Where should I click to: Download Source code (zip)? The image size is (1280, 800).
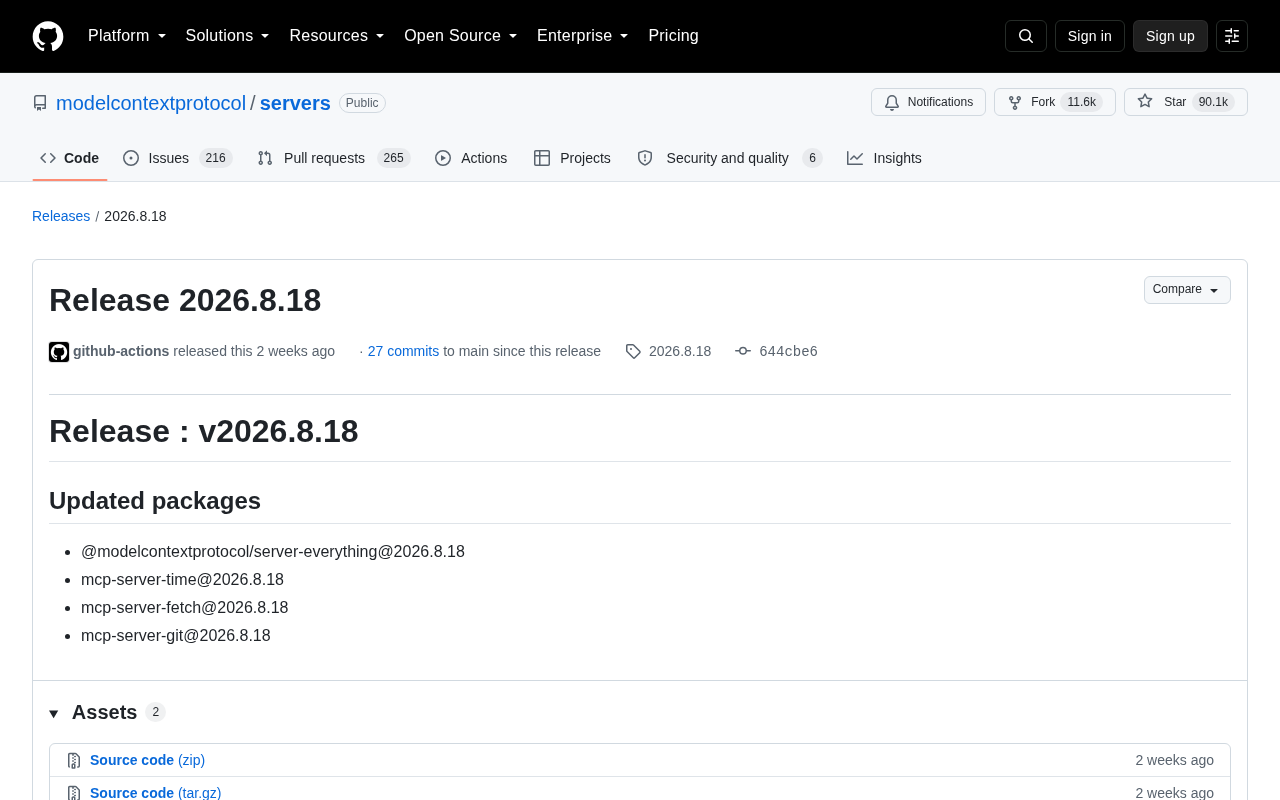tap(147, 760)
